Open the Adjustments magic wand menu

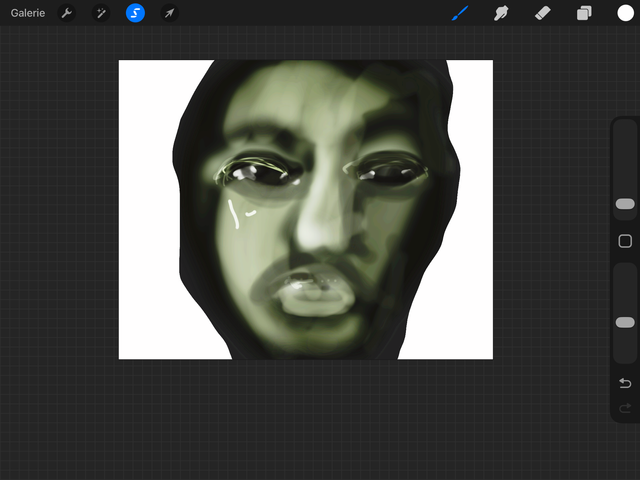pos(101,13)
